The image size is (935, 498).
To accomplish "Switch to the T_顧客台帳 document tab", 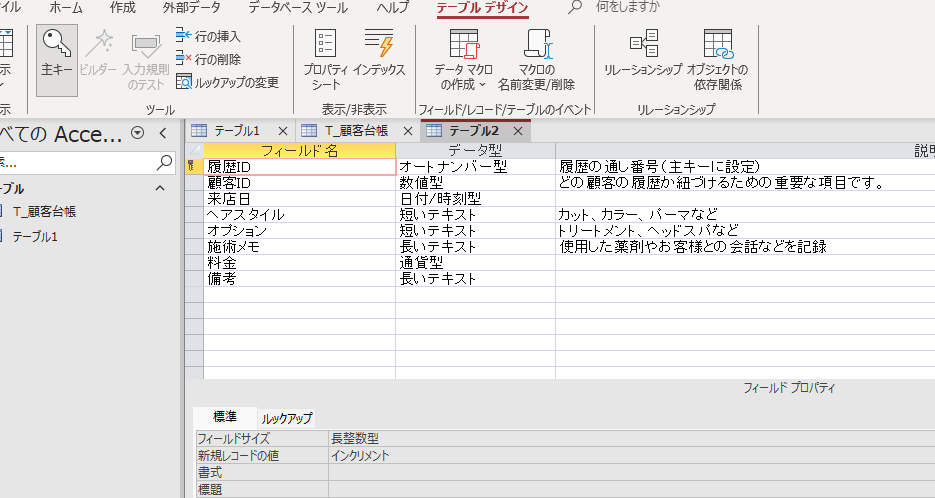I will click(x=353, y=131).
